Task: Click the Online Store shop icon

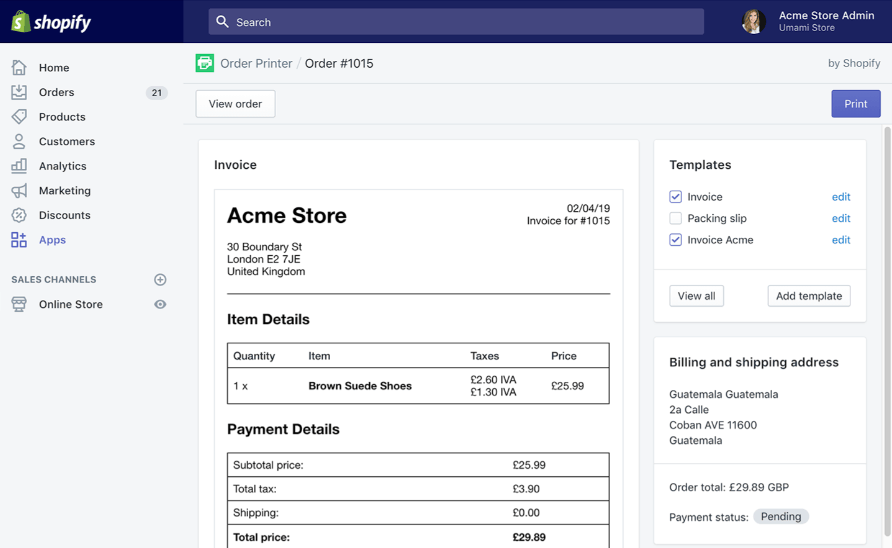Action: [x=19, y=304]
